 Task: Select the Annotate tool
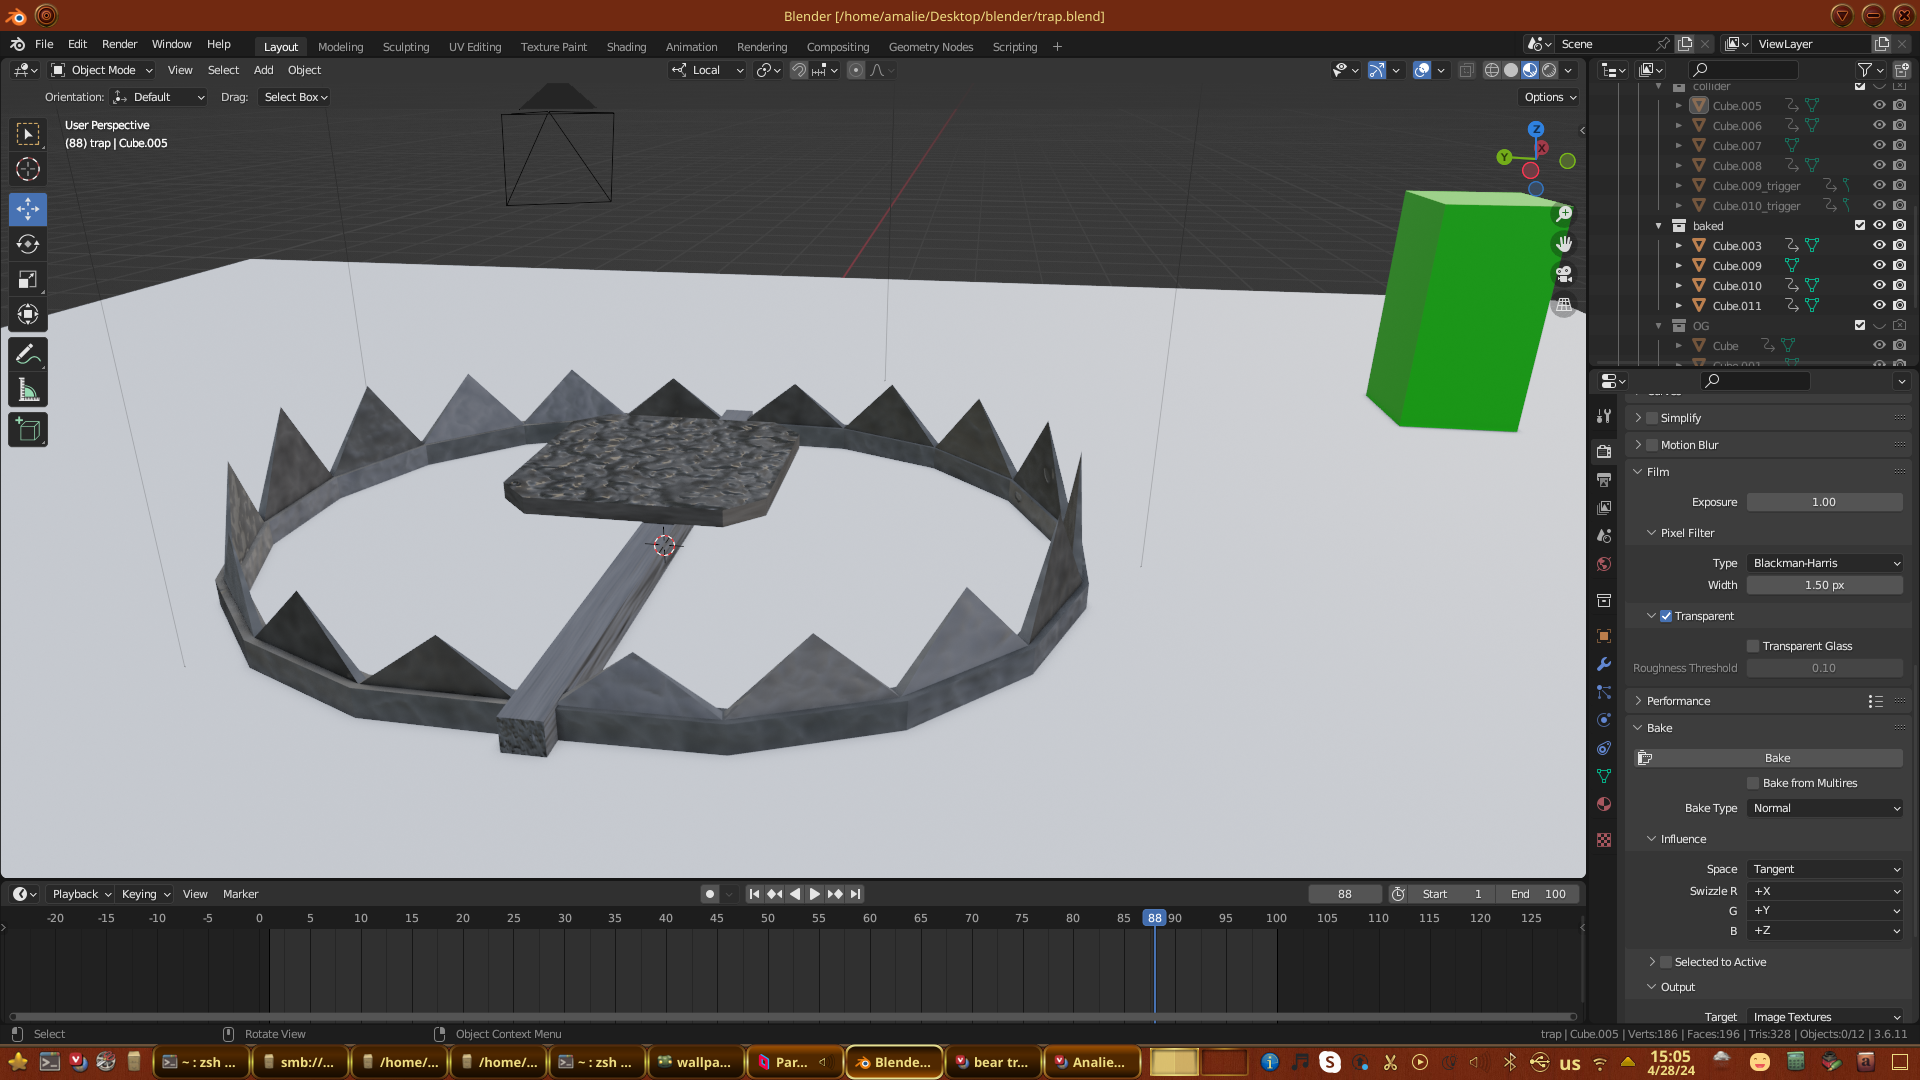28,355
